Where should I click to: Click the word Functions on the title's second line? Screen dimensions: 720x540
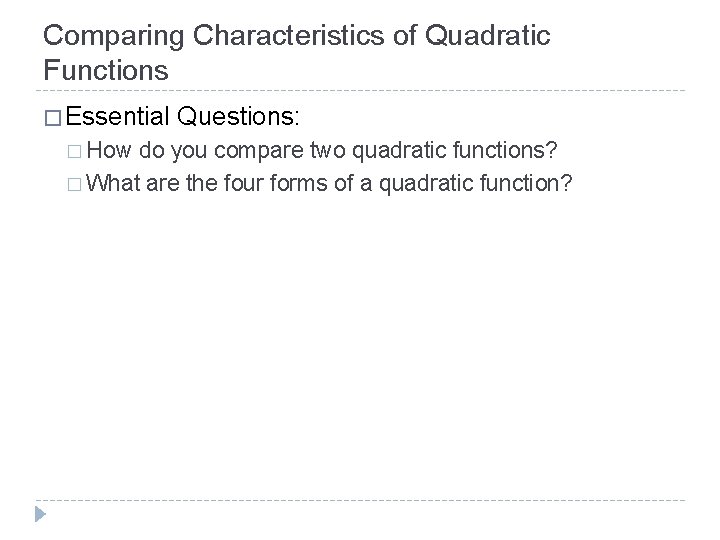click(x=106, y=72)
